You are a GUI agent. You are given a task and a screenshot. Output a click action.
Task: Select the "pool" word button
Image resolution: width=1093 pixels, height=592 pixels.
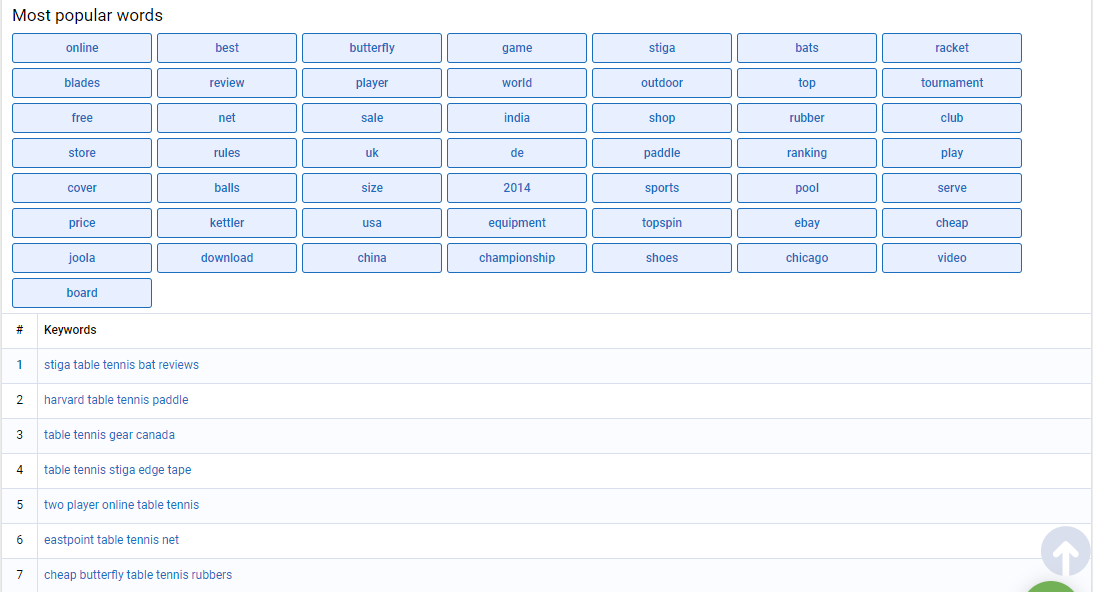point(807,188)
